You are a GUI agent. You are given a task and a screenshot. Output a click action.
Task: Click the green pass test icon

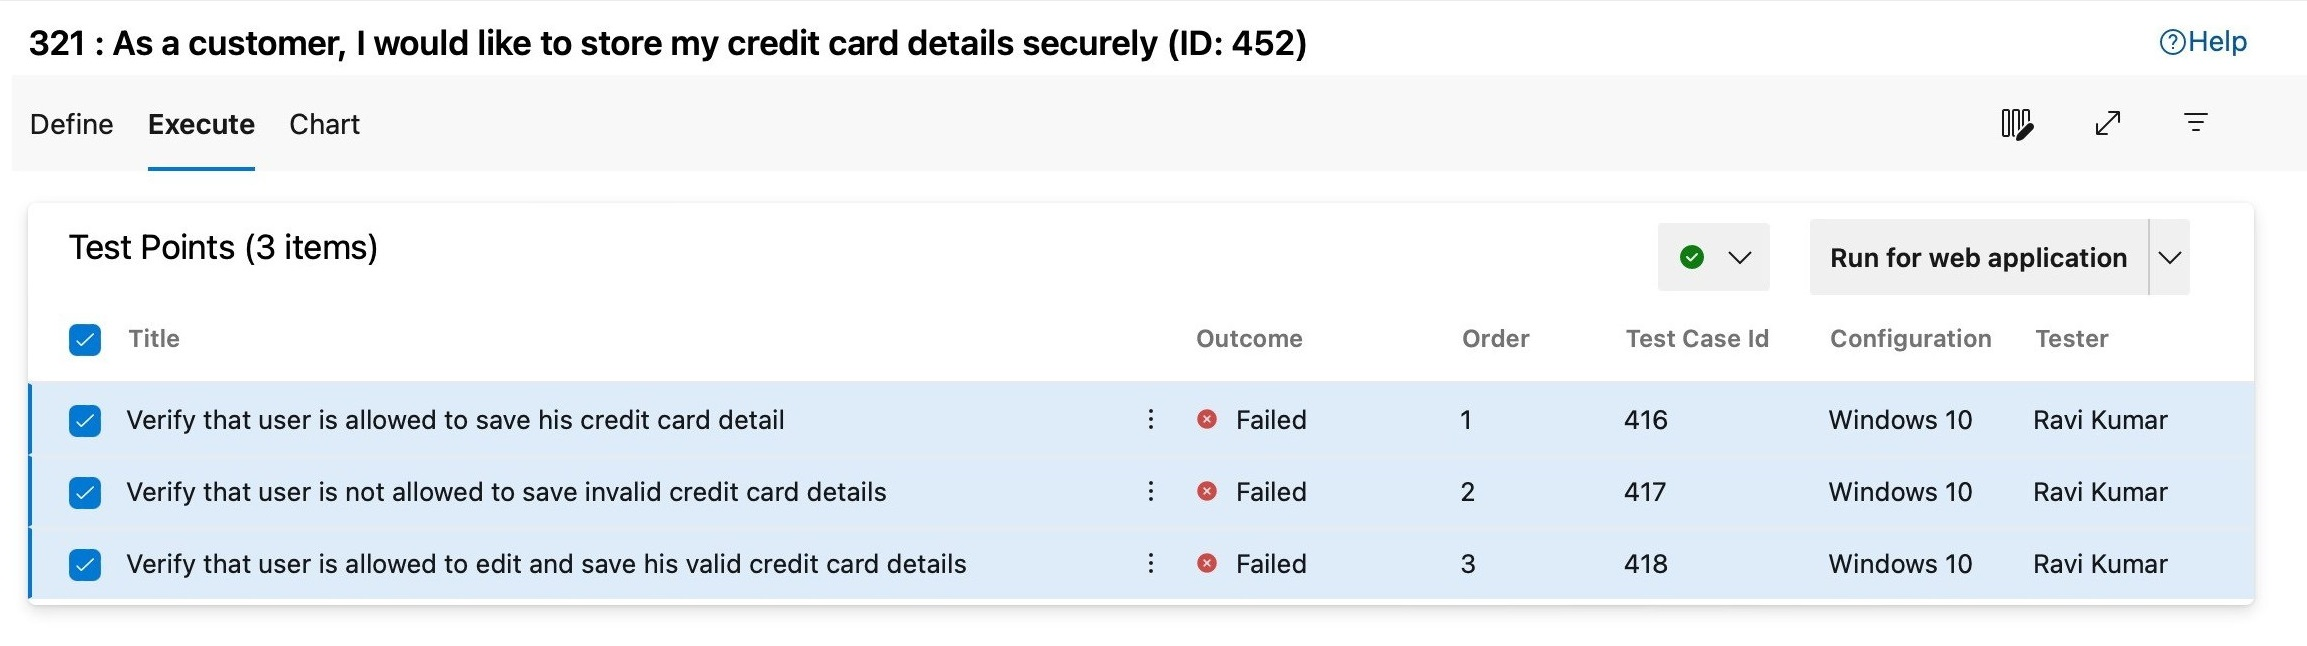(x=1692, y=257)
